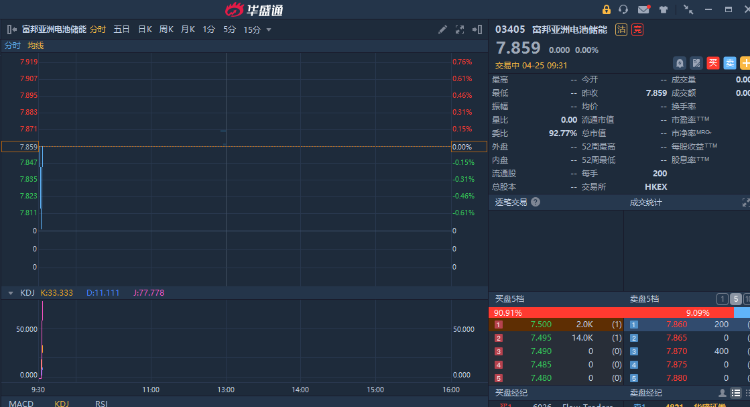Open the 15分 interval dropdown arrow
The width and height of the screenshot is (750, 407).
pyautogui.click(x=268, y=30)
